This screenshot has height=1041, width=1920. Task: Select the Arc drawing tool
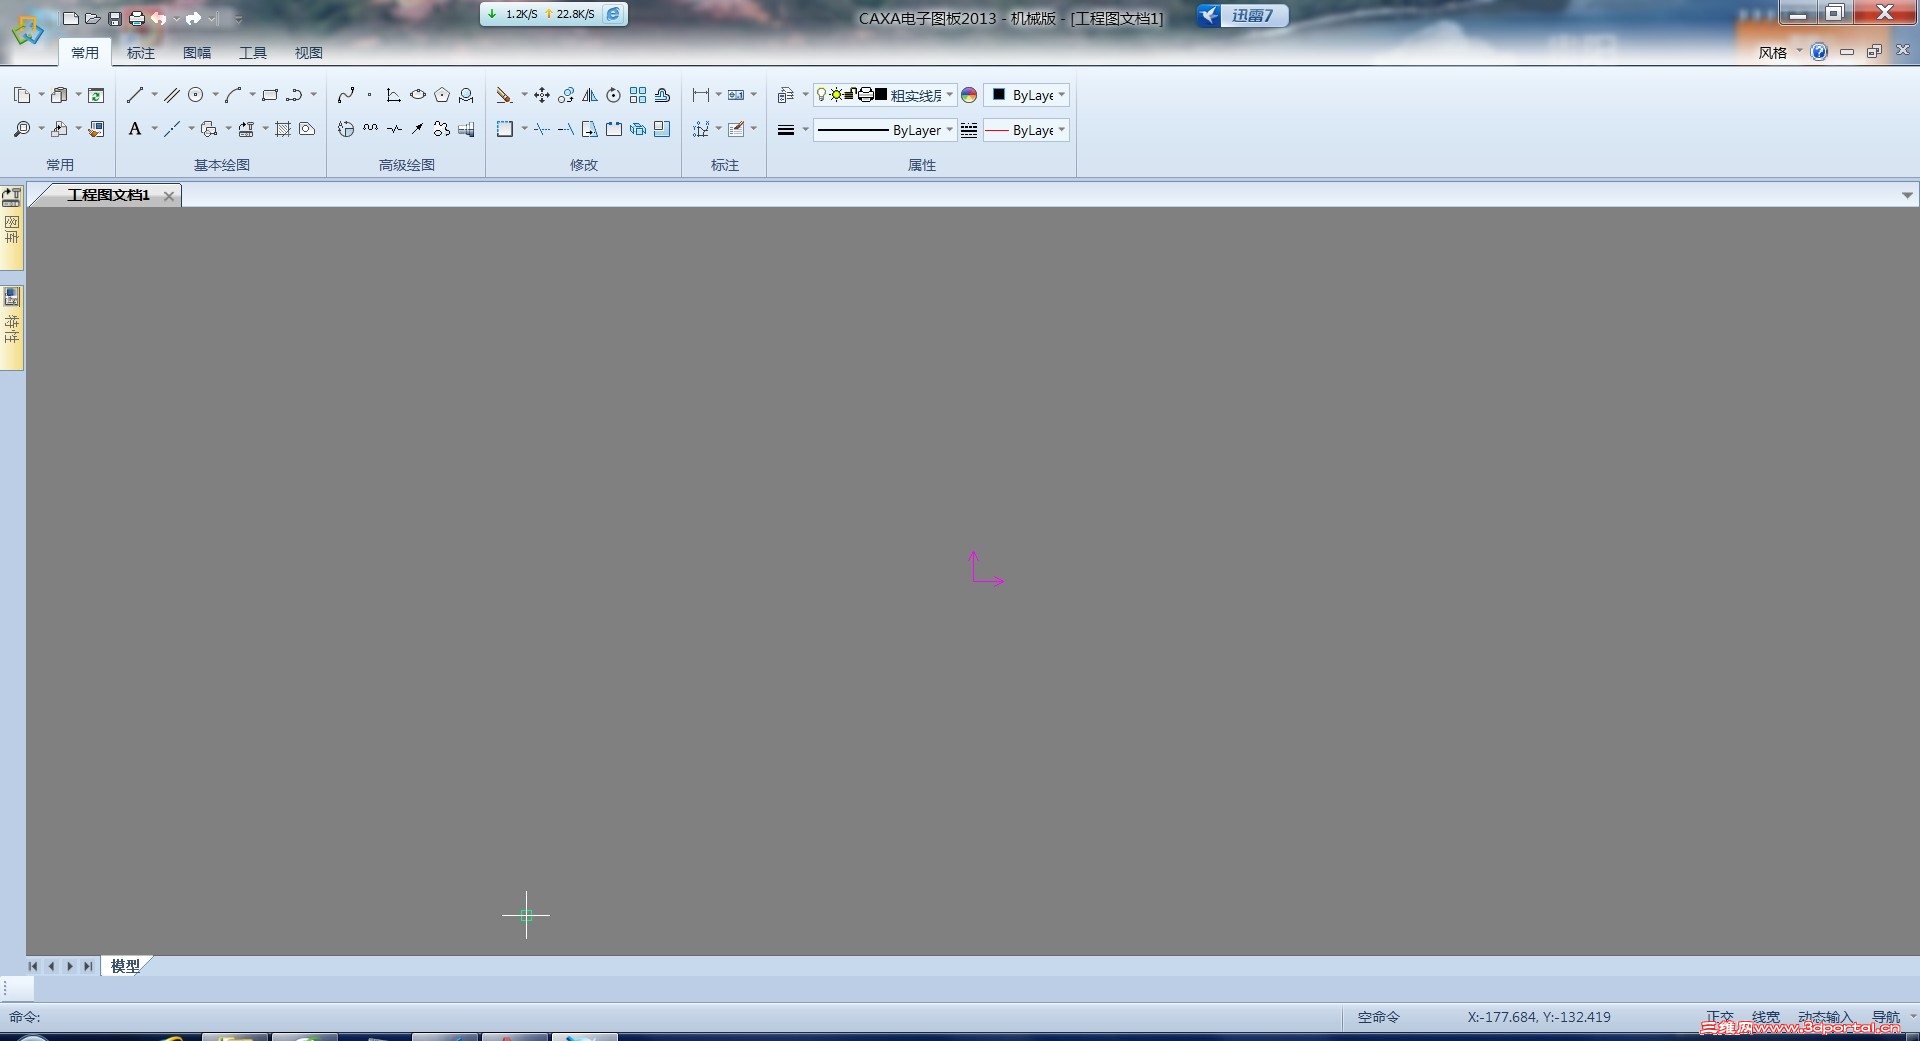point(233,95)
